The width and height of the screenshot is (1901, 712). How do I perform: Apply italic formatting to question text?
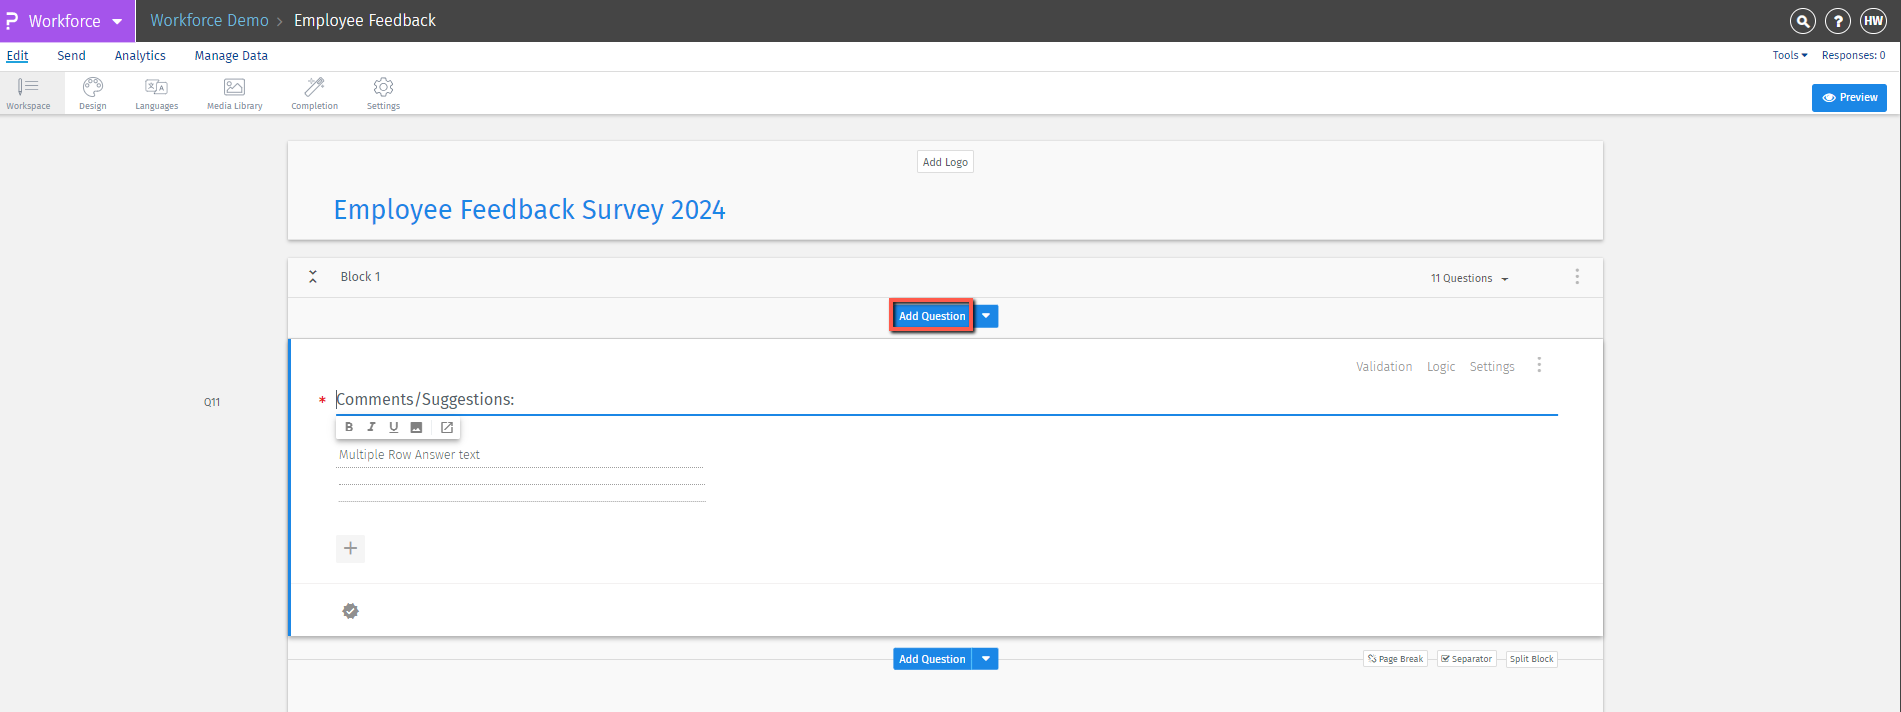pyautogui.click(x=371, y=427)
